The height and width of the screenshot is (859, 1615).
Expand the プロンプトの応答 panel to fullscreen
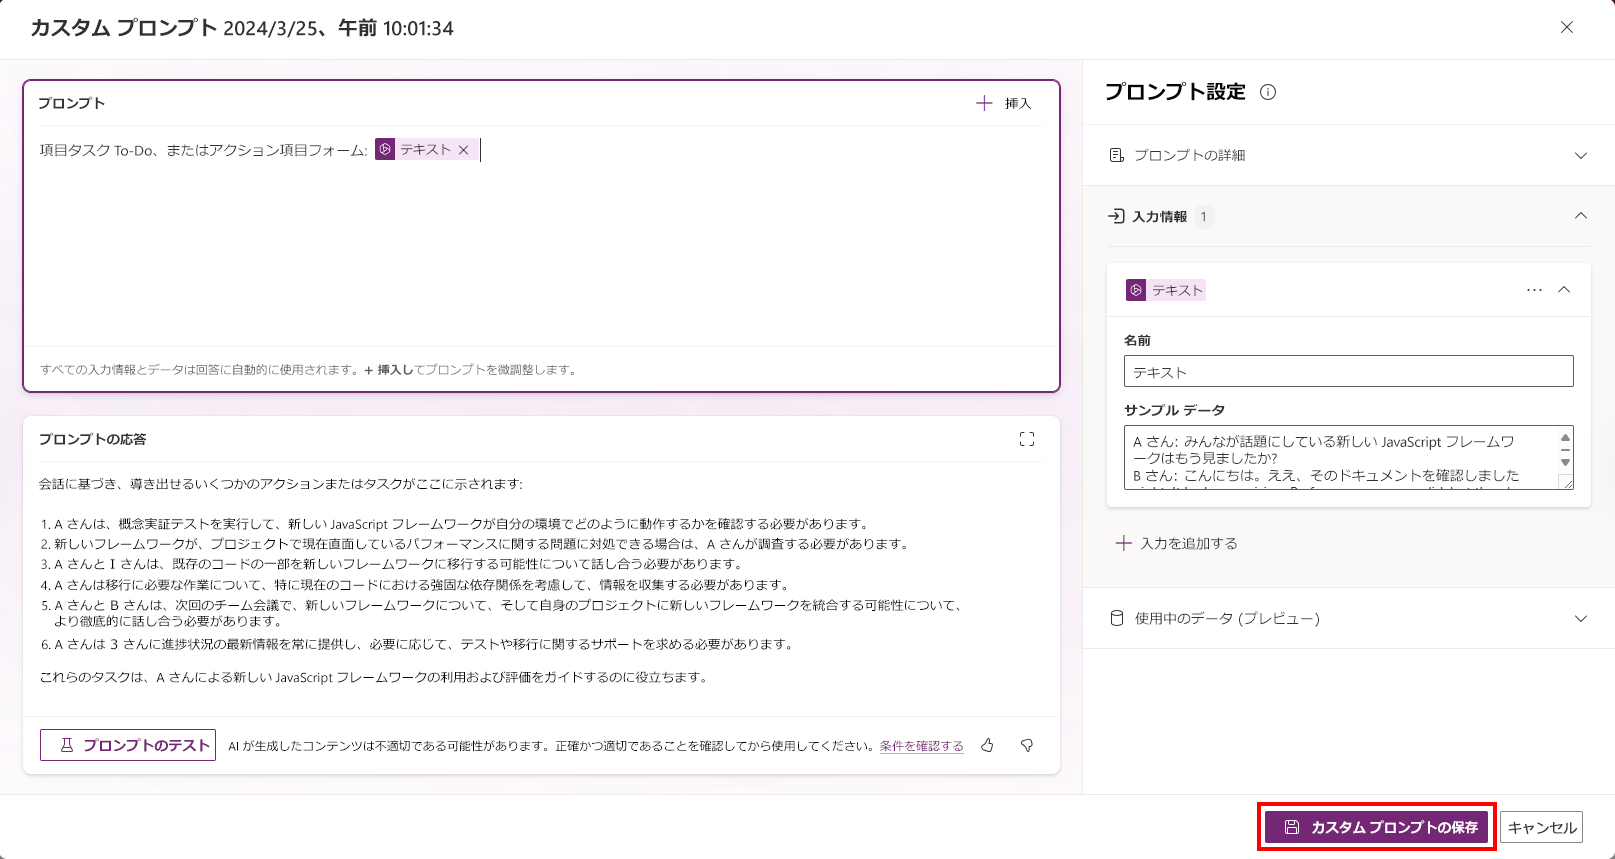[1027, 439]
